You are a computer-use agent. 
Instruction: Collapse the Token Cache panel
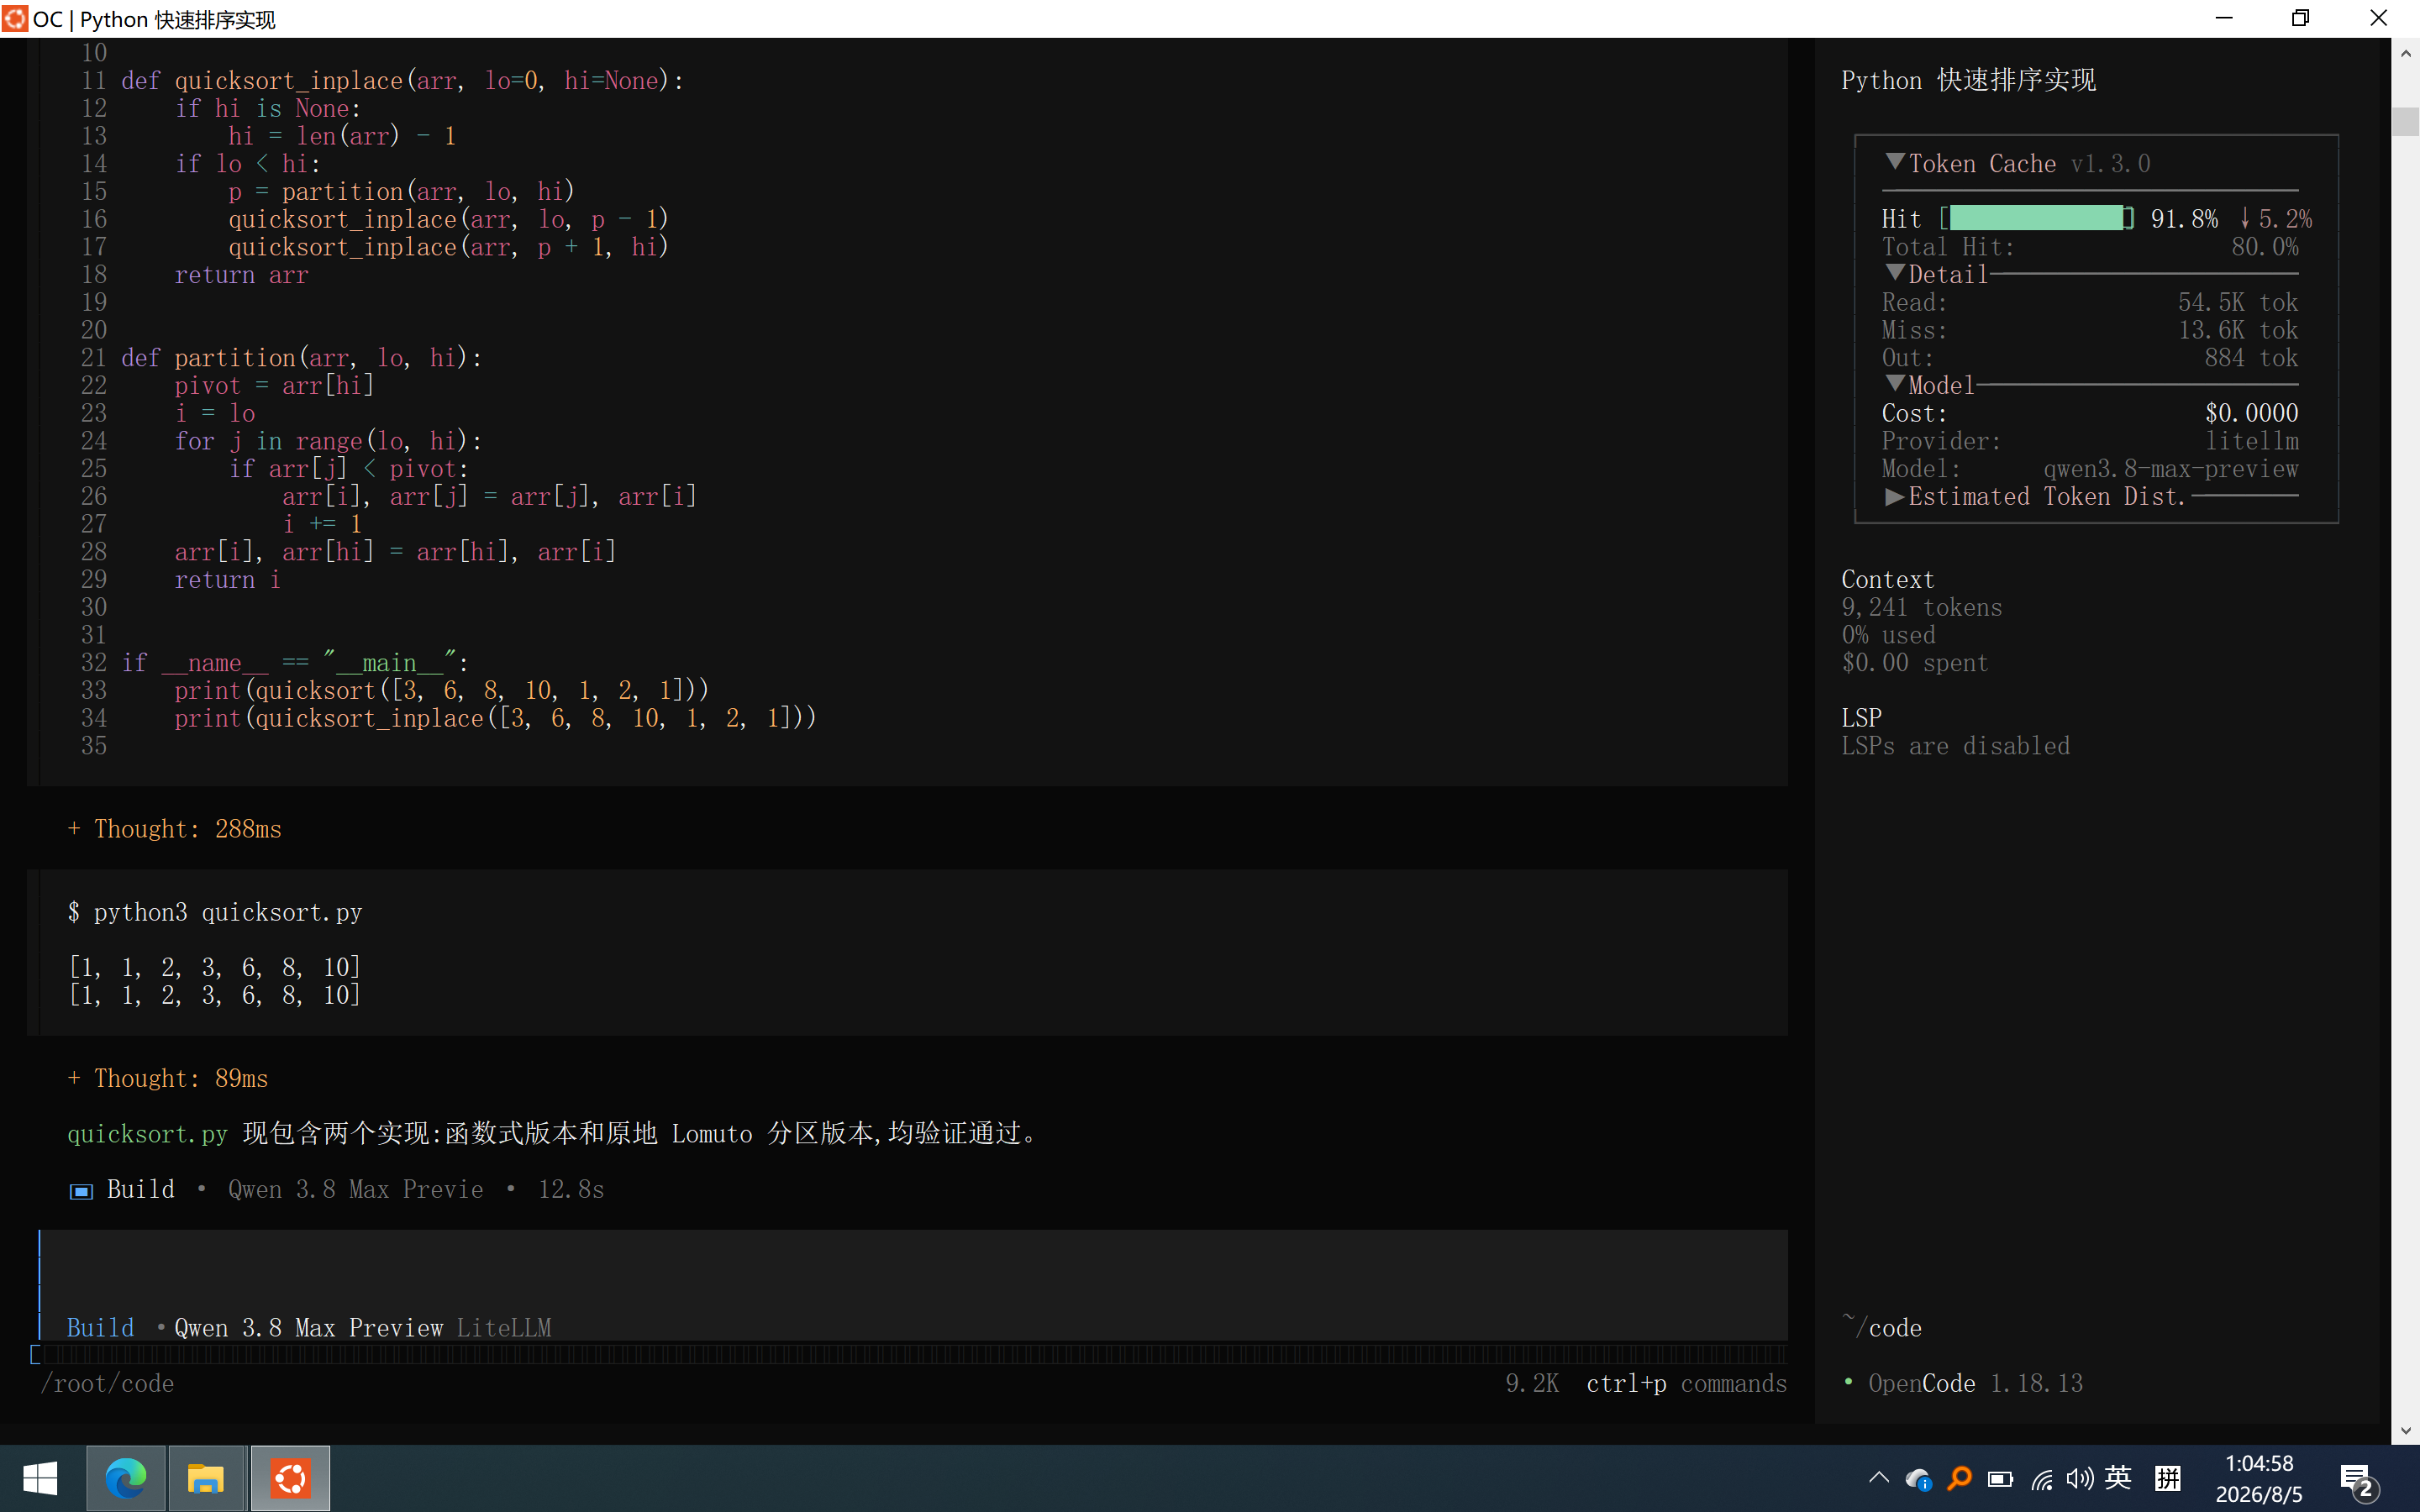(1895, 161)
